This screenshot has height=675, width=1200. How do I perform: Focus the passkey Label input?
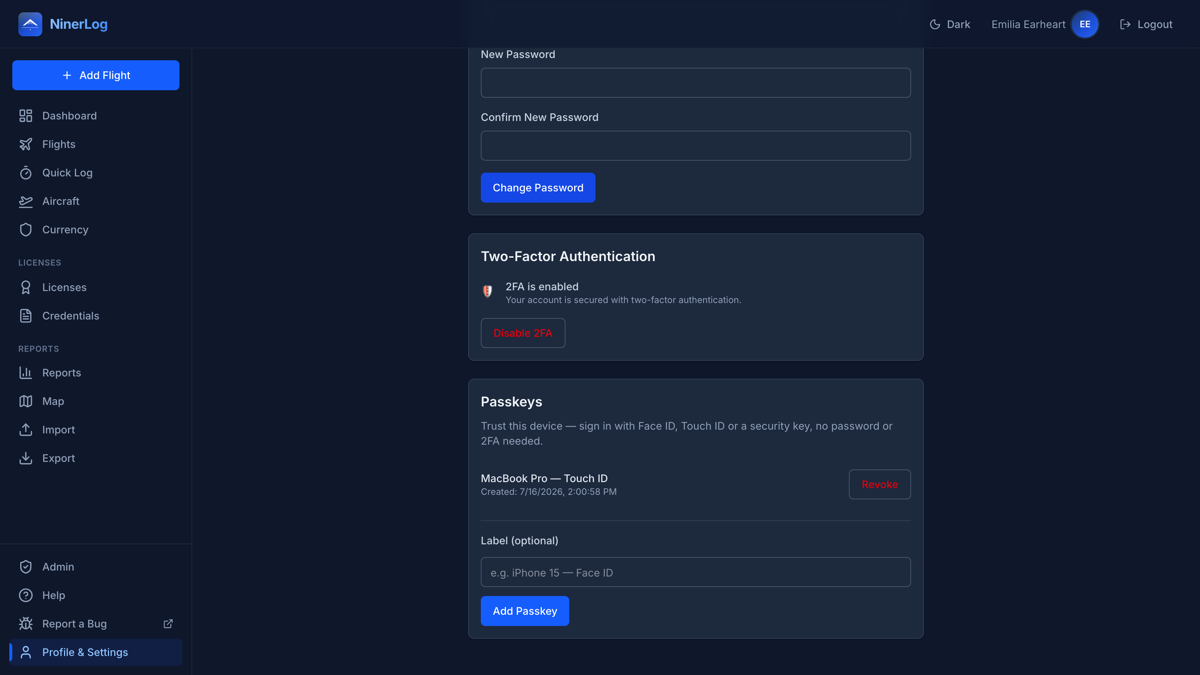(x=696, y=572)
